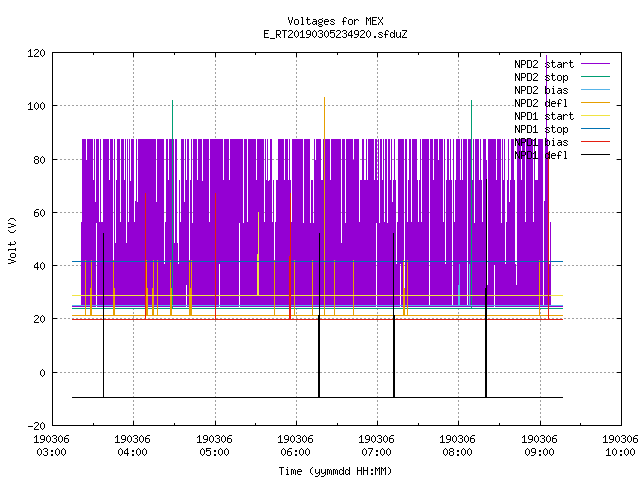The image size is (640, 480).
Task: Click the x-axis tick label 08:00
Action: [457, 452]
